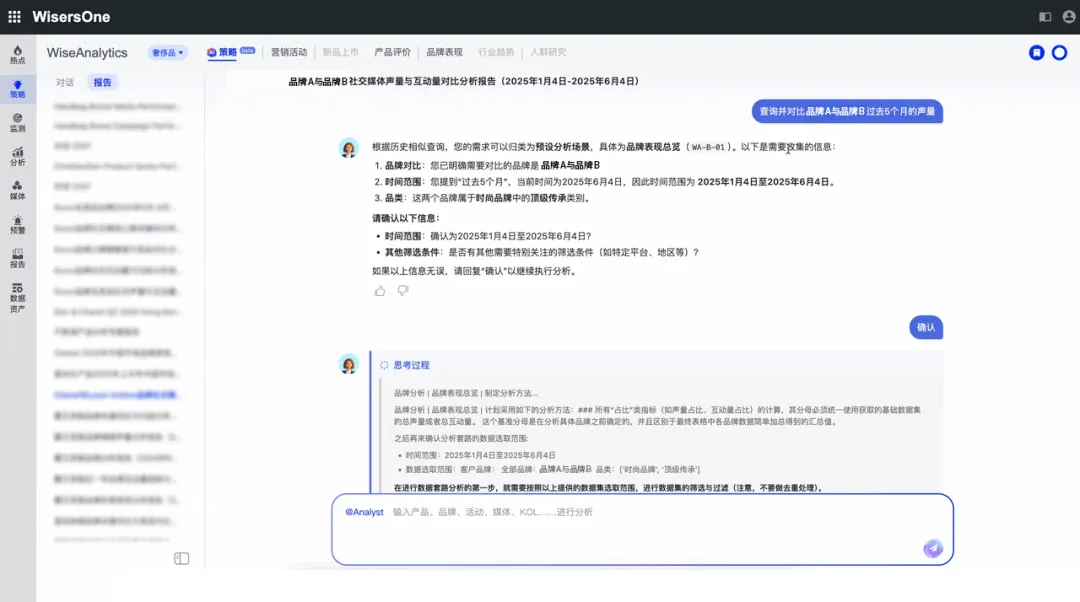Click the 确认 message bubble
This screenshot has width=1080, height=602.
point(926,327)
